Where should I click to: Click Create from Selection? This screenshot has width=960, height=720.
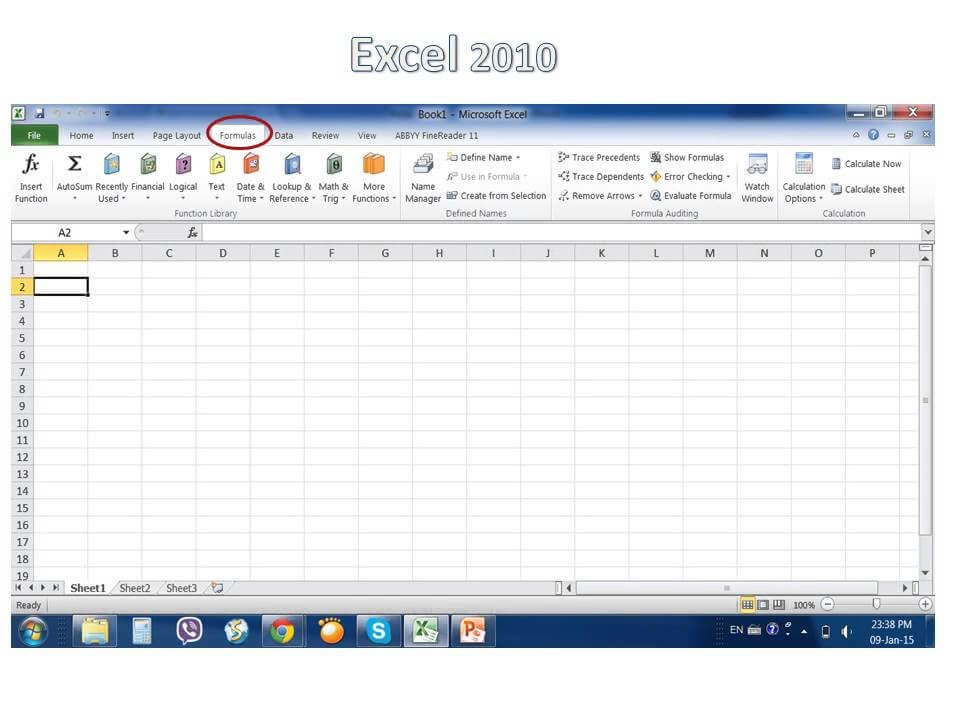click(497, 195)
